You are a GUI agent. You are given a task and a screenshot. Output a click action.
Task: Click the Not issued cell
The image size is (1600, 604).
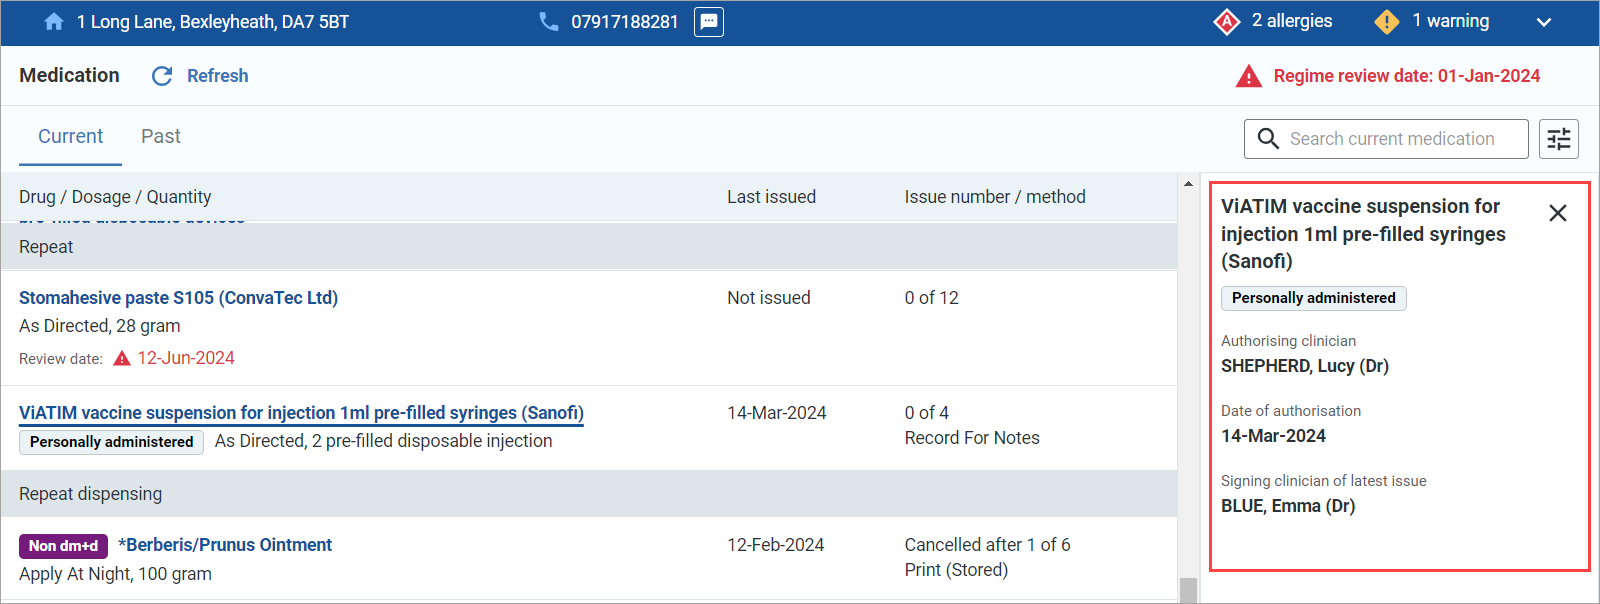(769, 298)
